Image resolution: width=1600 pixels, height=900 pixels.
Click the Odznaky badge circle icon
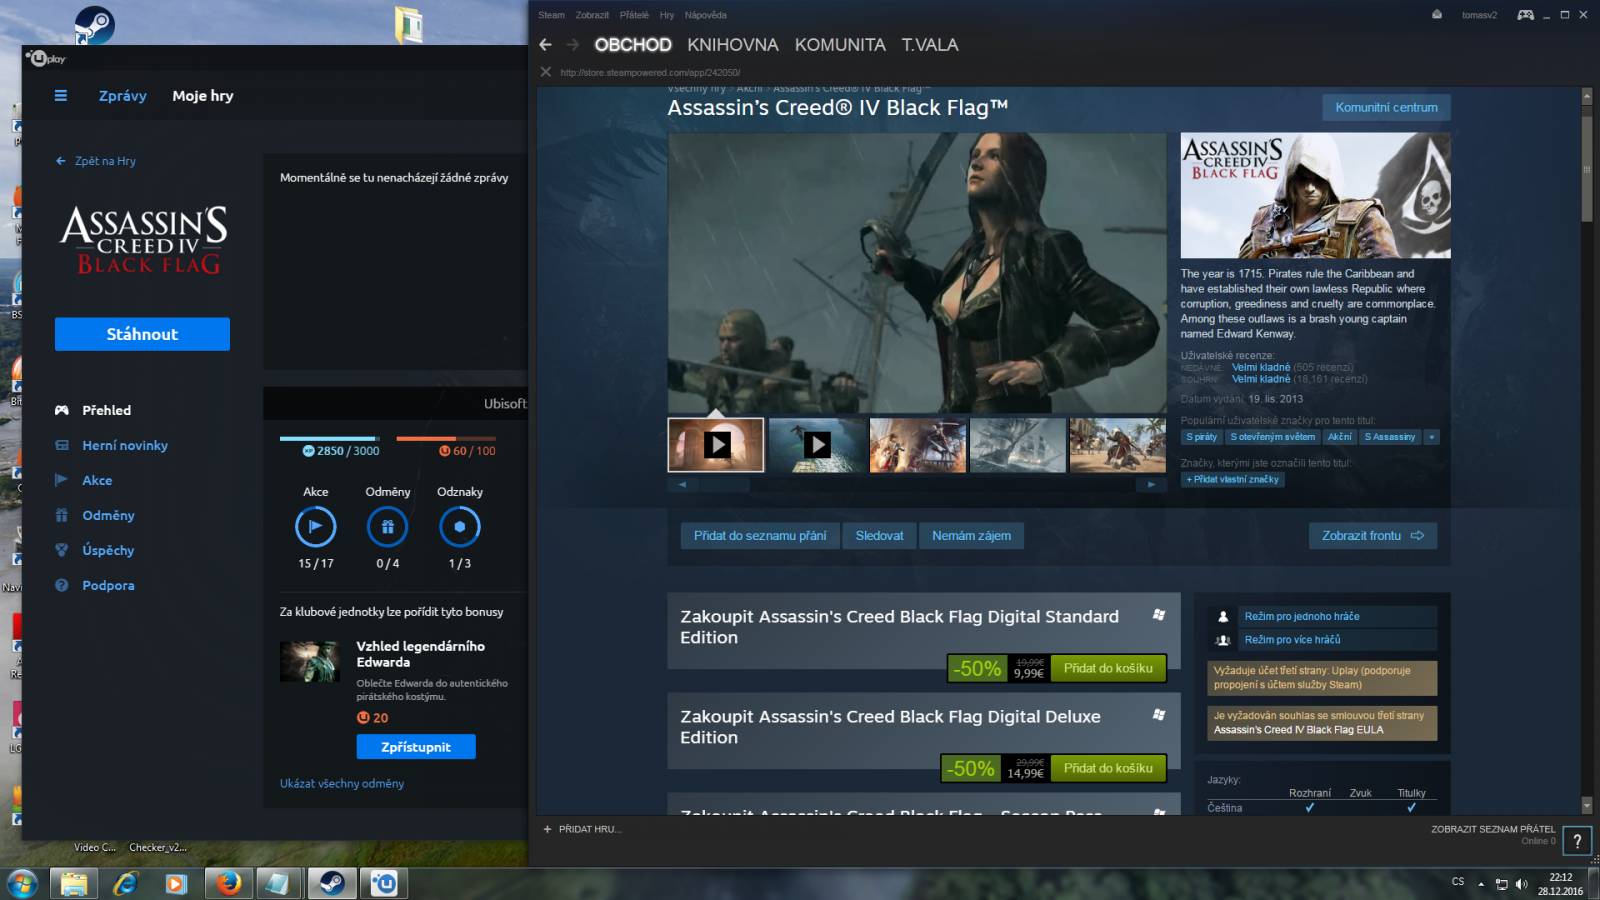pos(460,527)
